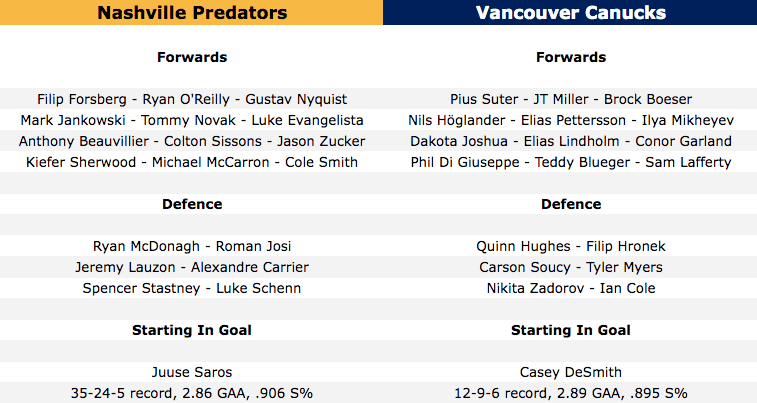
Task: Click goalie name Juuse Saros
Action: pyautogui.click(x=192, y=372)
